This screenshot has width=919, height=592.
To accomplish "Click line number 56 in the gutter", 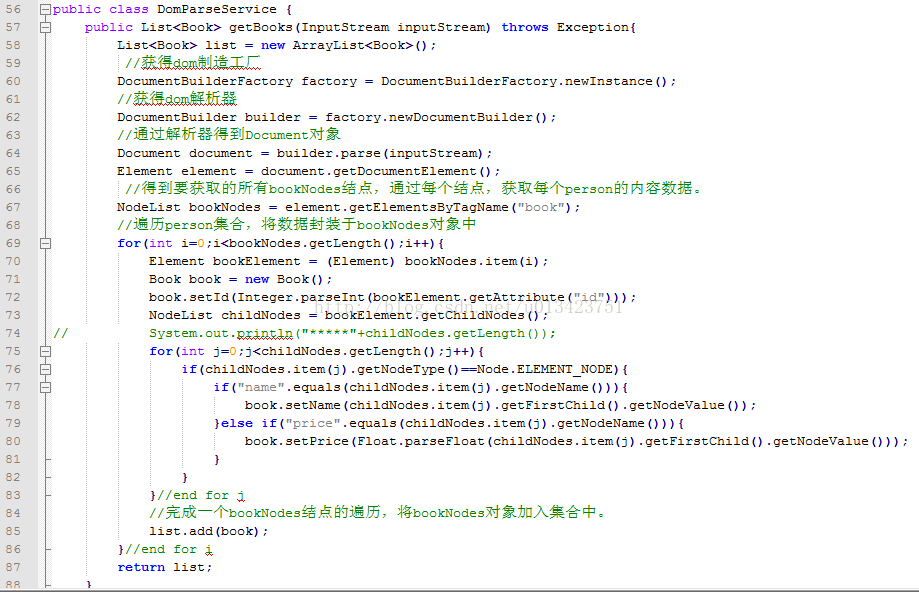I will pyautogui.click(x=13, y=9).
